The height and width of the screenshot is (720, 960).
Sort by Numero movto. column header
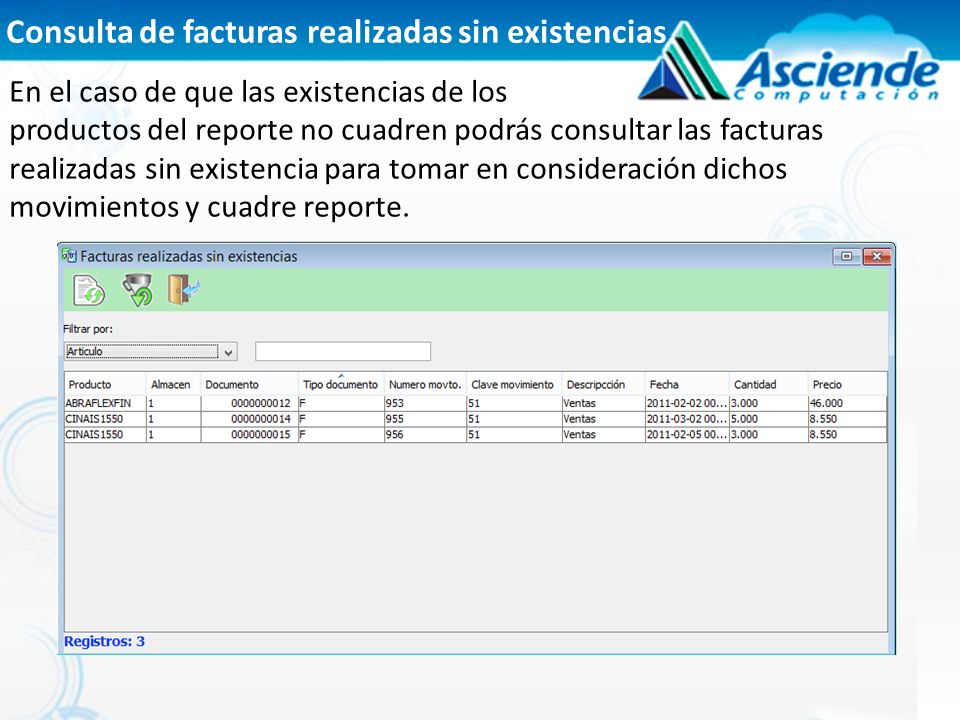(425, 384)
